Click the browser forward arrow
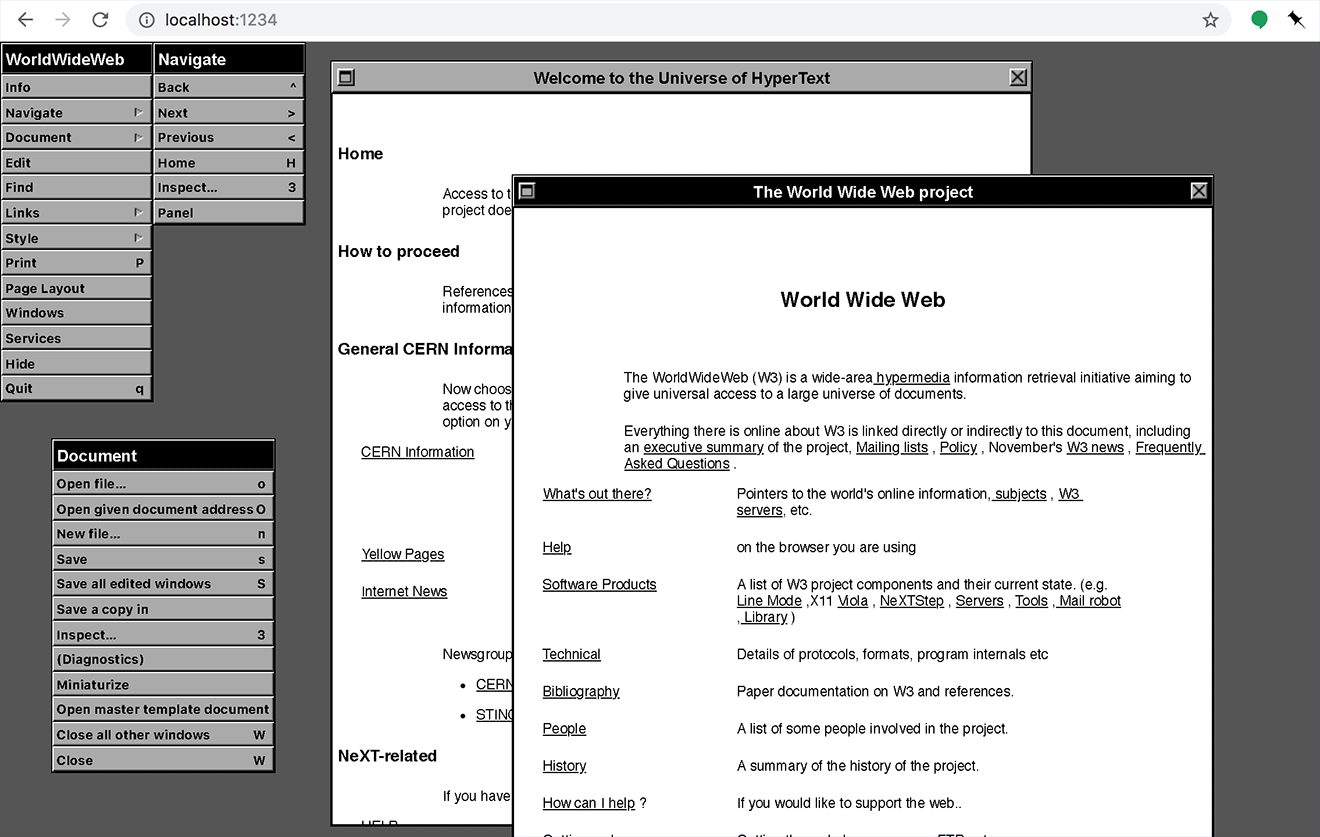1320x837 pixels. (x=63, y=20)
